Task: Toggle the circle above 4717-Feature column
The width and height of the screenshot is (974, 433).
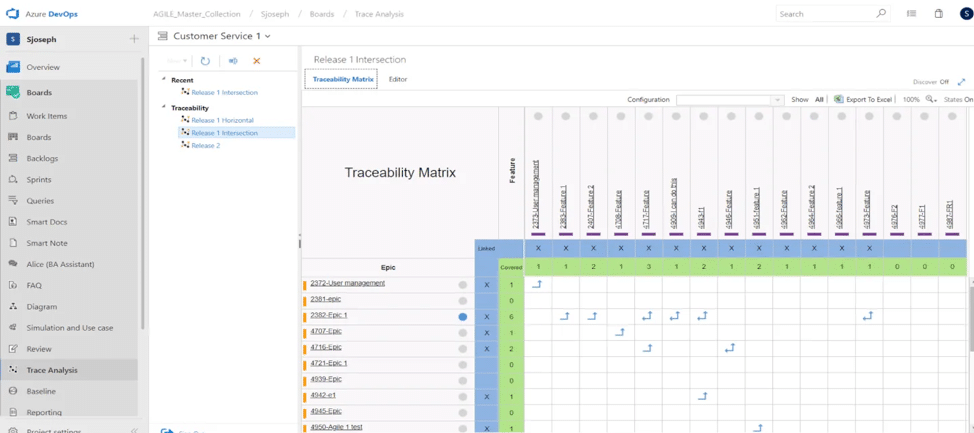Action: pyautogui.click(x=649, y=116)
